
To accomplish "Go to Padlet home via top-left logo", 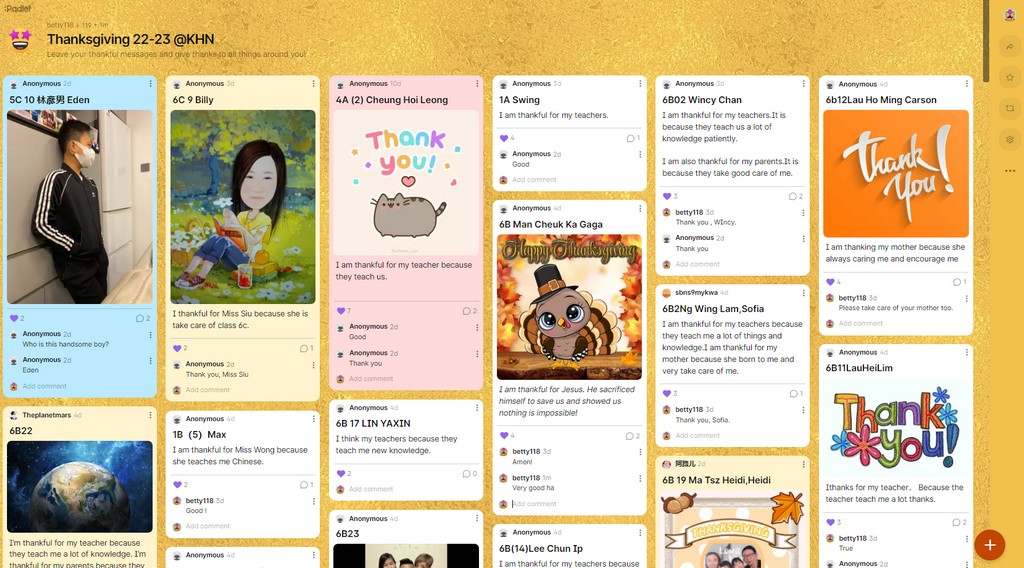I will pyautogui.click(x=18, y=8).
